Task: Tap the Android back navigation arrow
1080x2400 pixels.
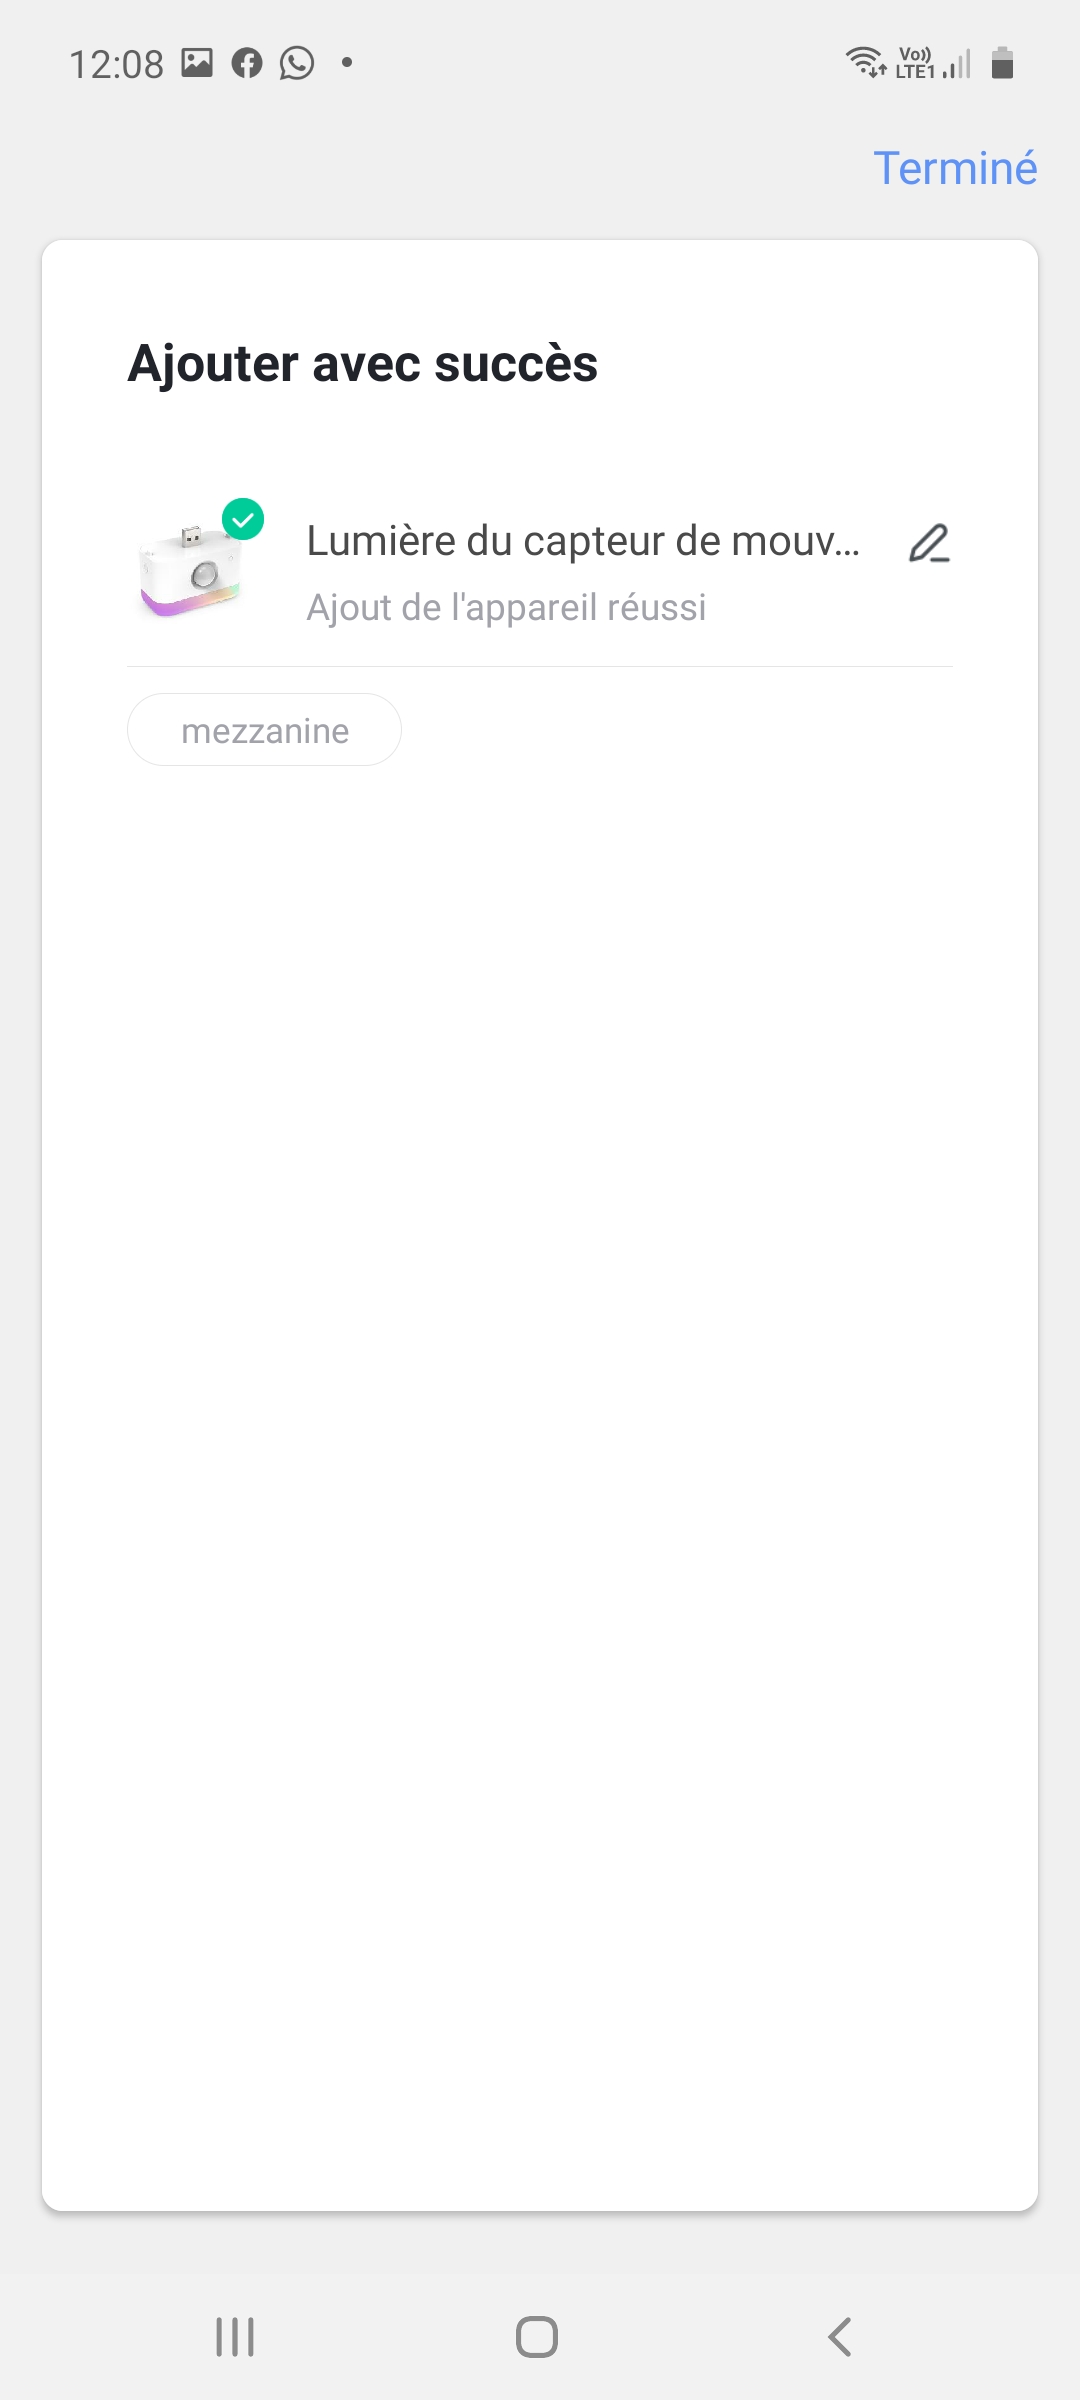Action: coord(840,2337)
